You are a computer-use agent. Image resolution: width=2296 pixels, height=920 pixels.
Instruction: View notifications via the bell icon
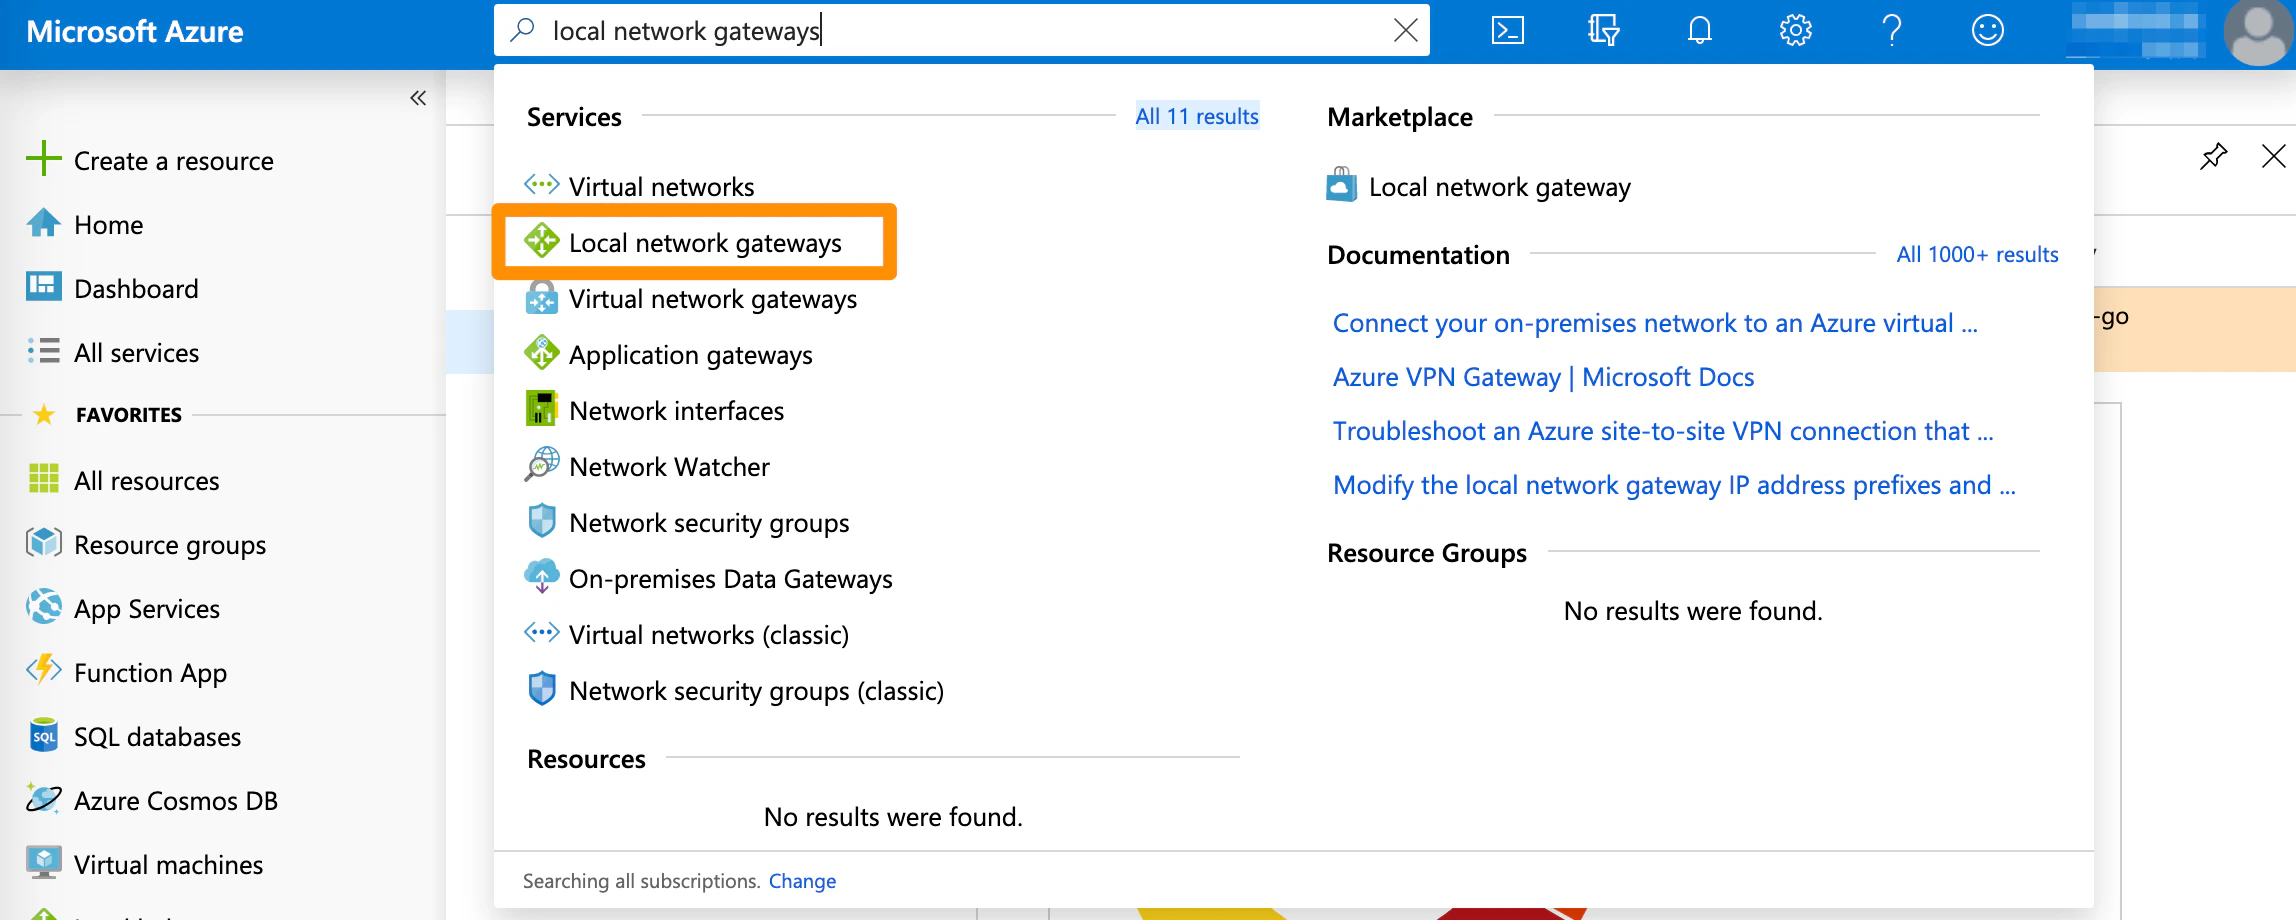pos(1700,30)
